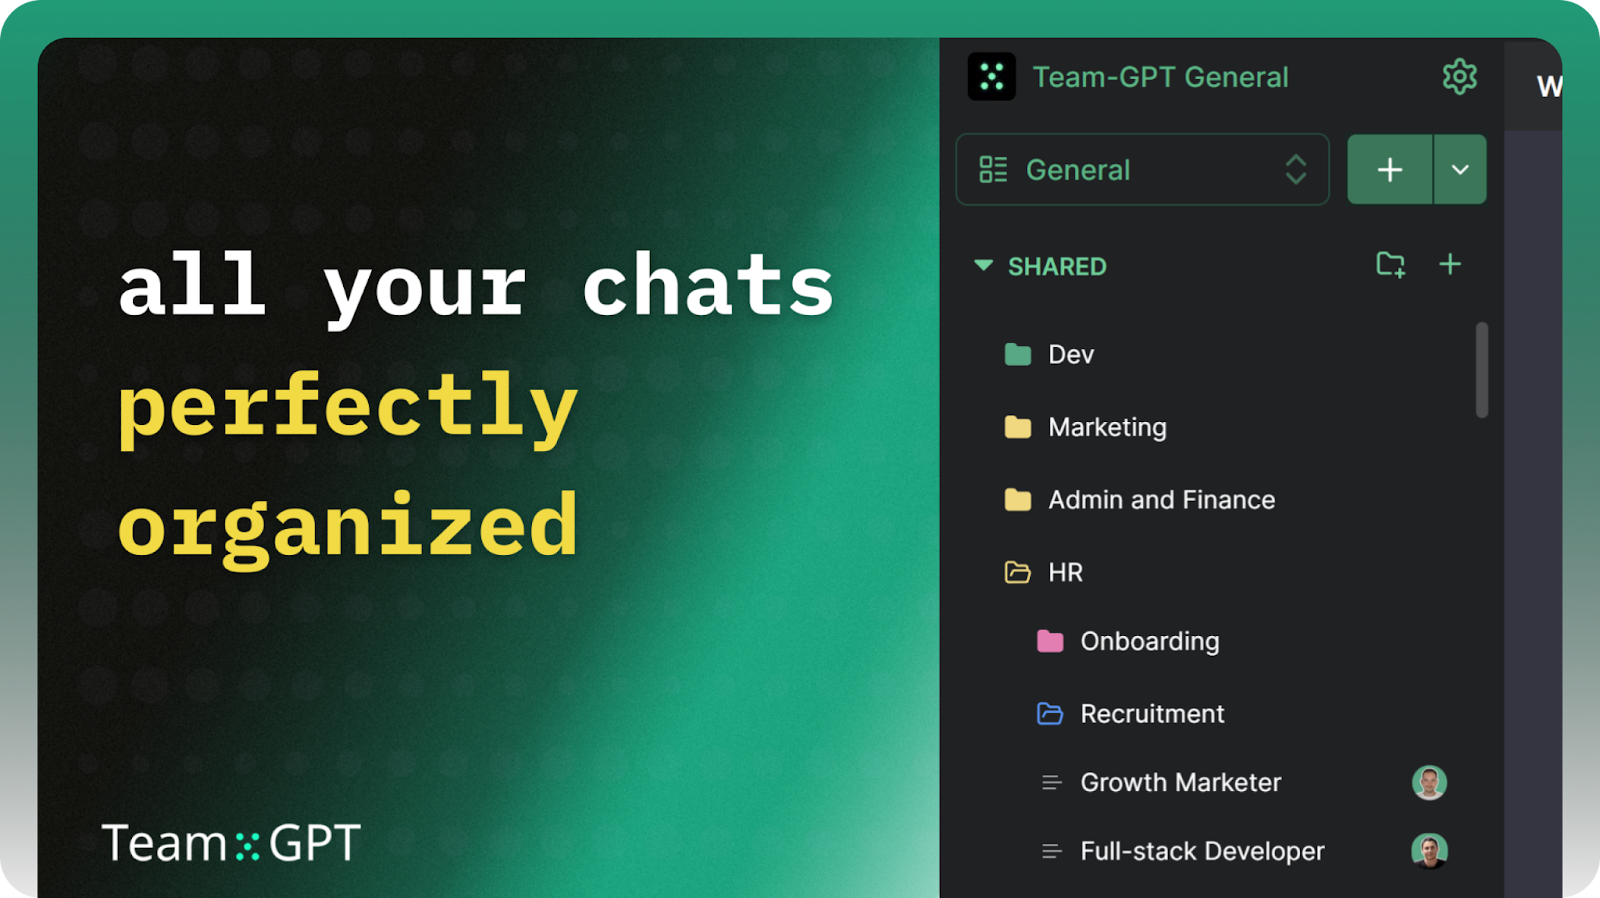The width and height of the screenshot is (1600, 898).
Task: Click the pink Onboarding folder icon
Action: 1049,641
